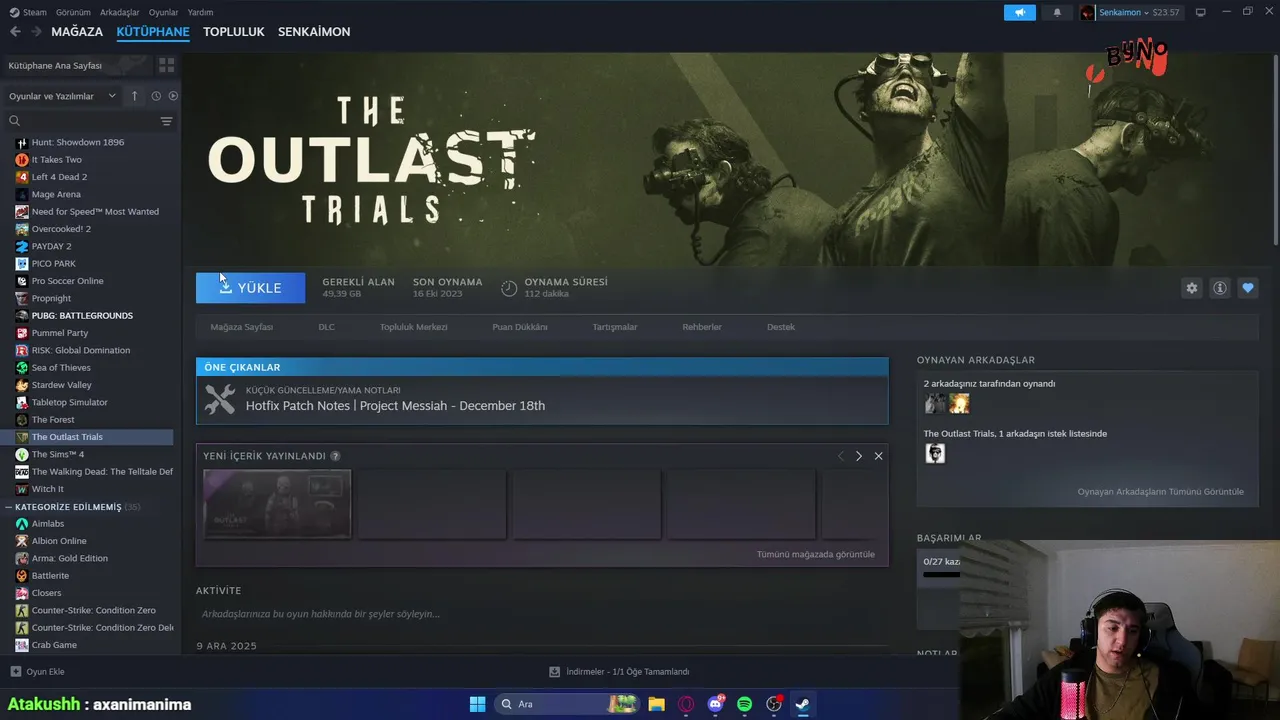Click the forward navigation arrow
Screen dimensions: 1280x720
tap(36, 32)
